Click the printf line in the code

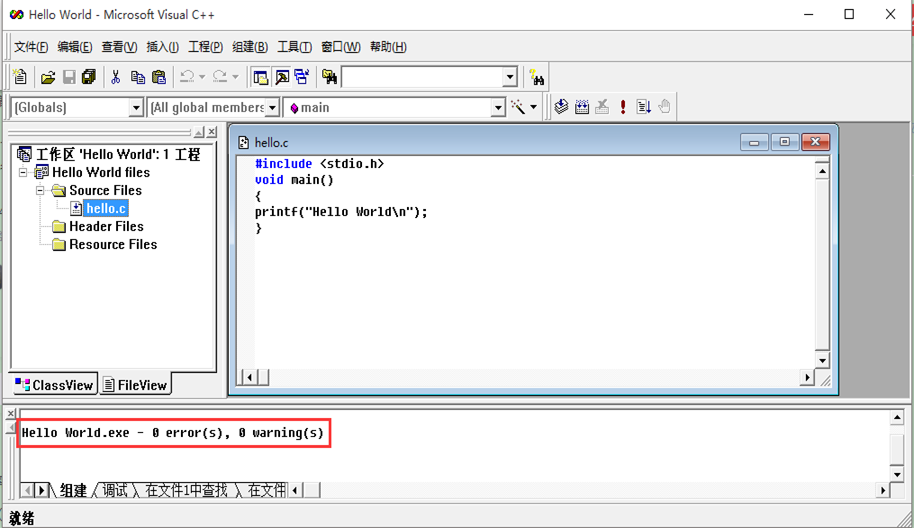tap(341, 212)
